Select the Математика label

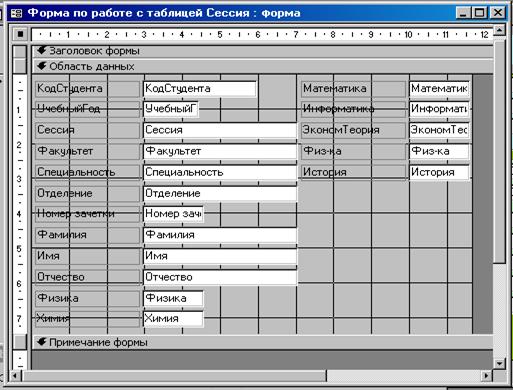[353, 89]
